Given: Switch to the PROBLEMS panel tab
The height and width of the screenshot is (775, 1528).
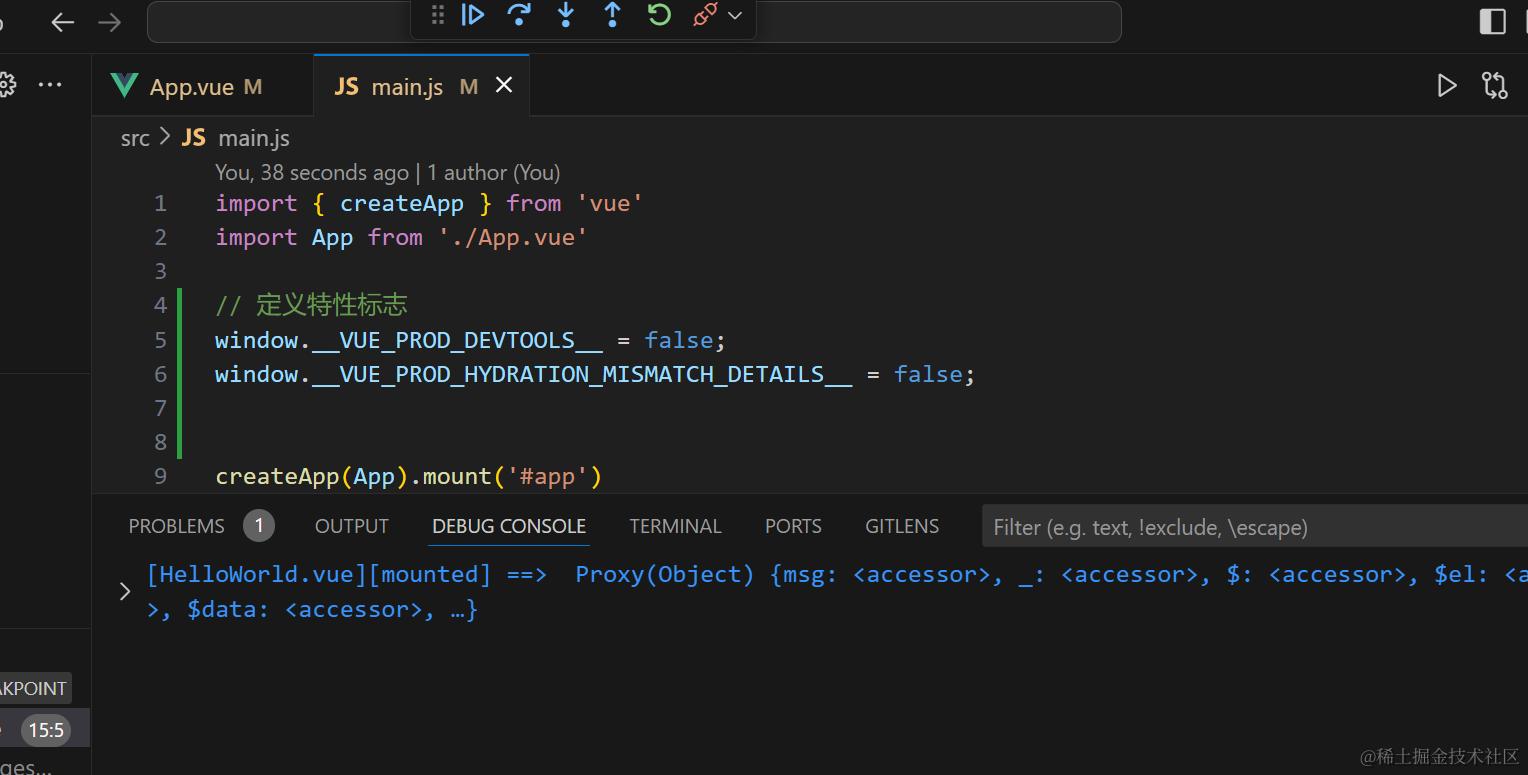Looking at the screenshot, I should [x=177, y=526].
